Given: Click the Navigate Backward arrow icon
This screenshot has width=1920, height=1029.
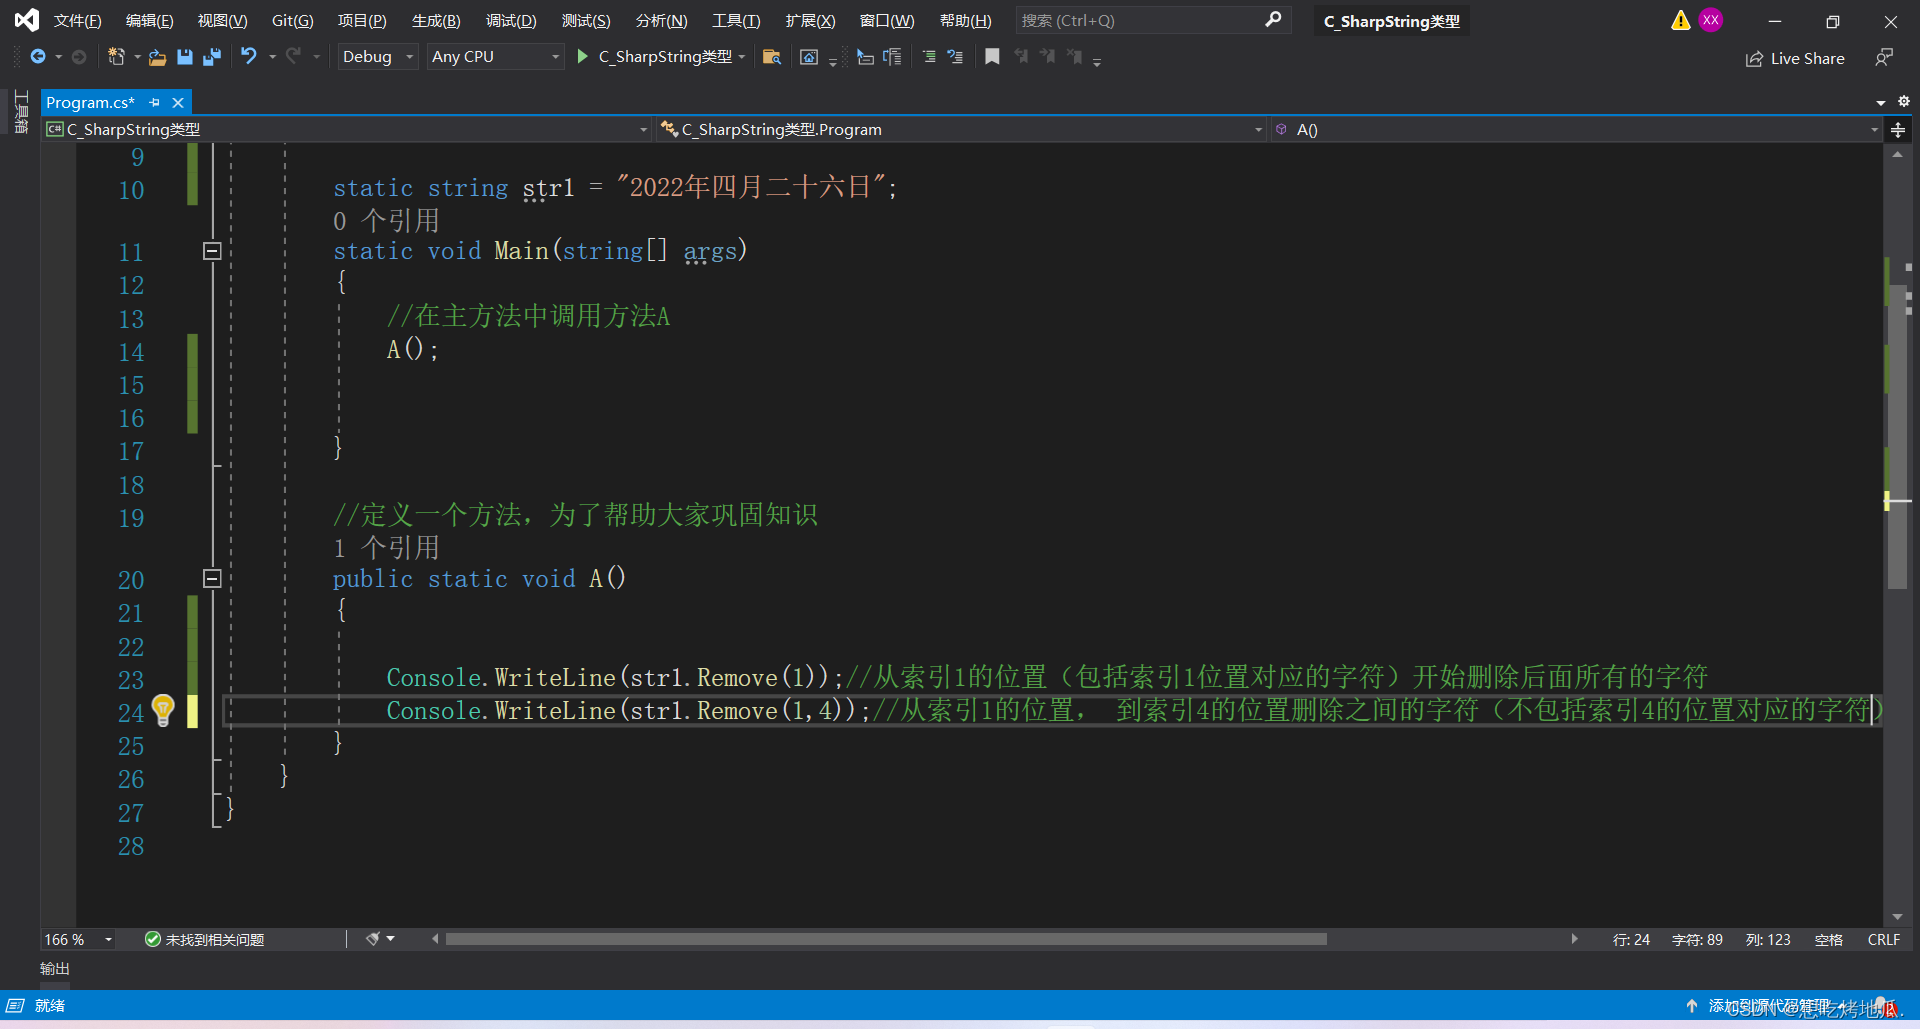Looking at the screenshot, I should coord(38,57).
